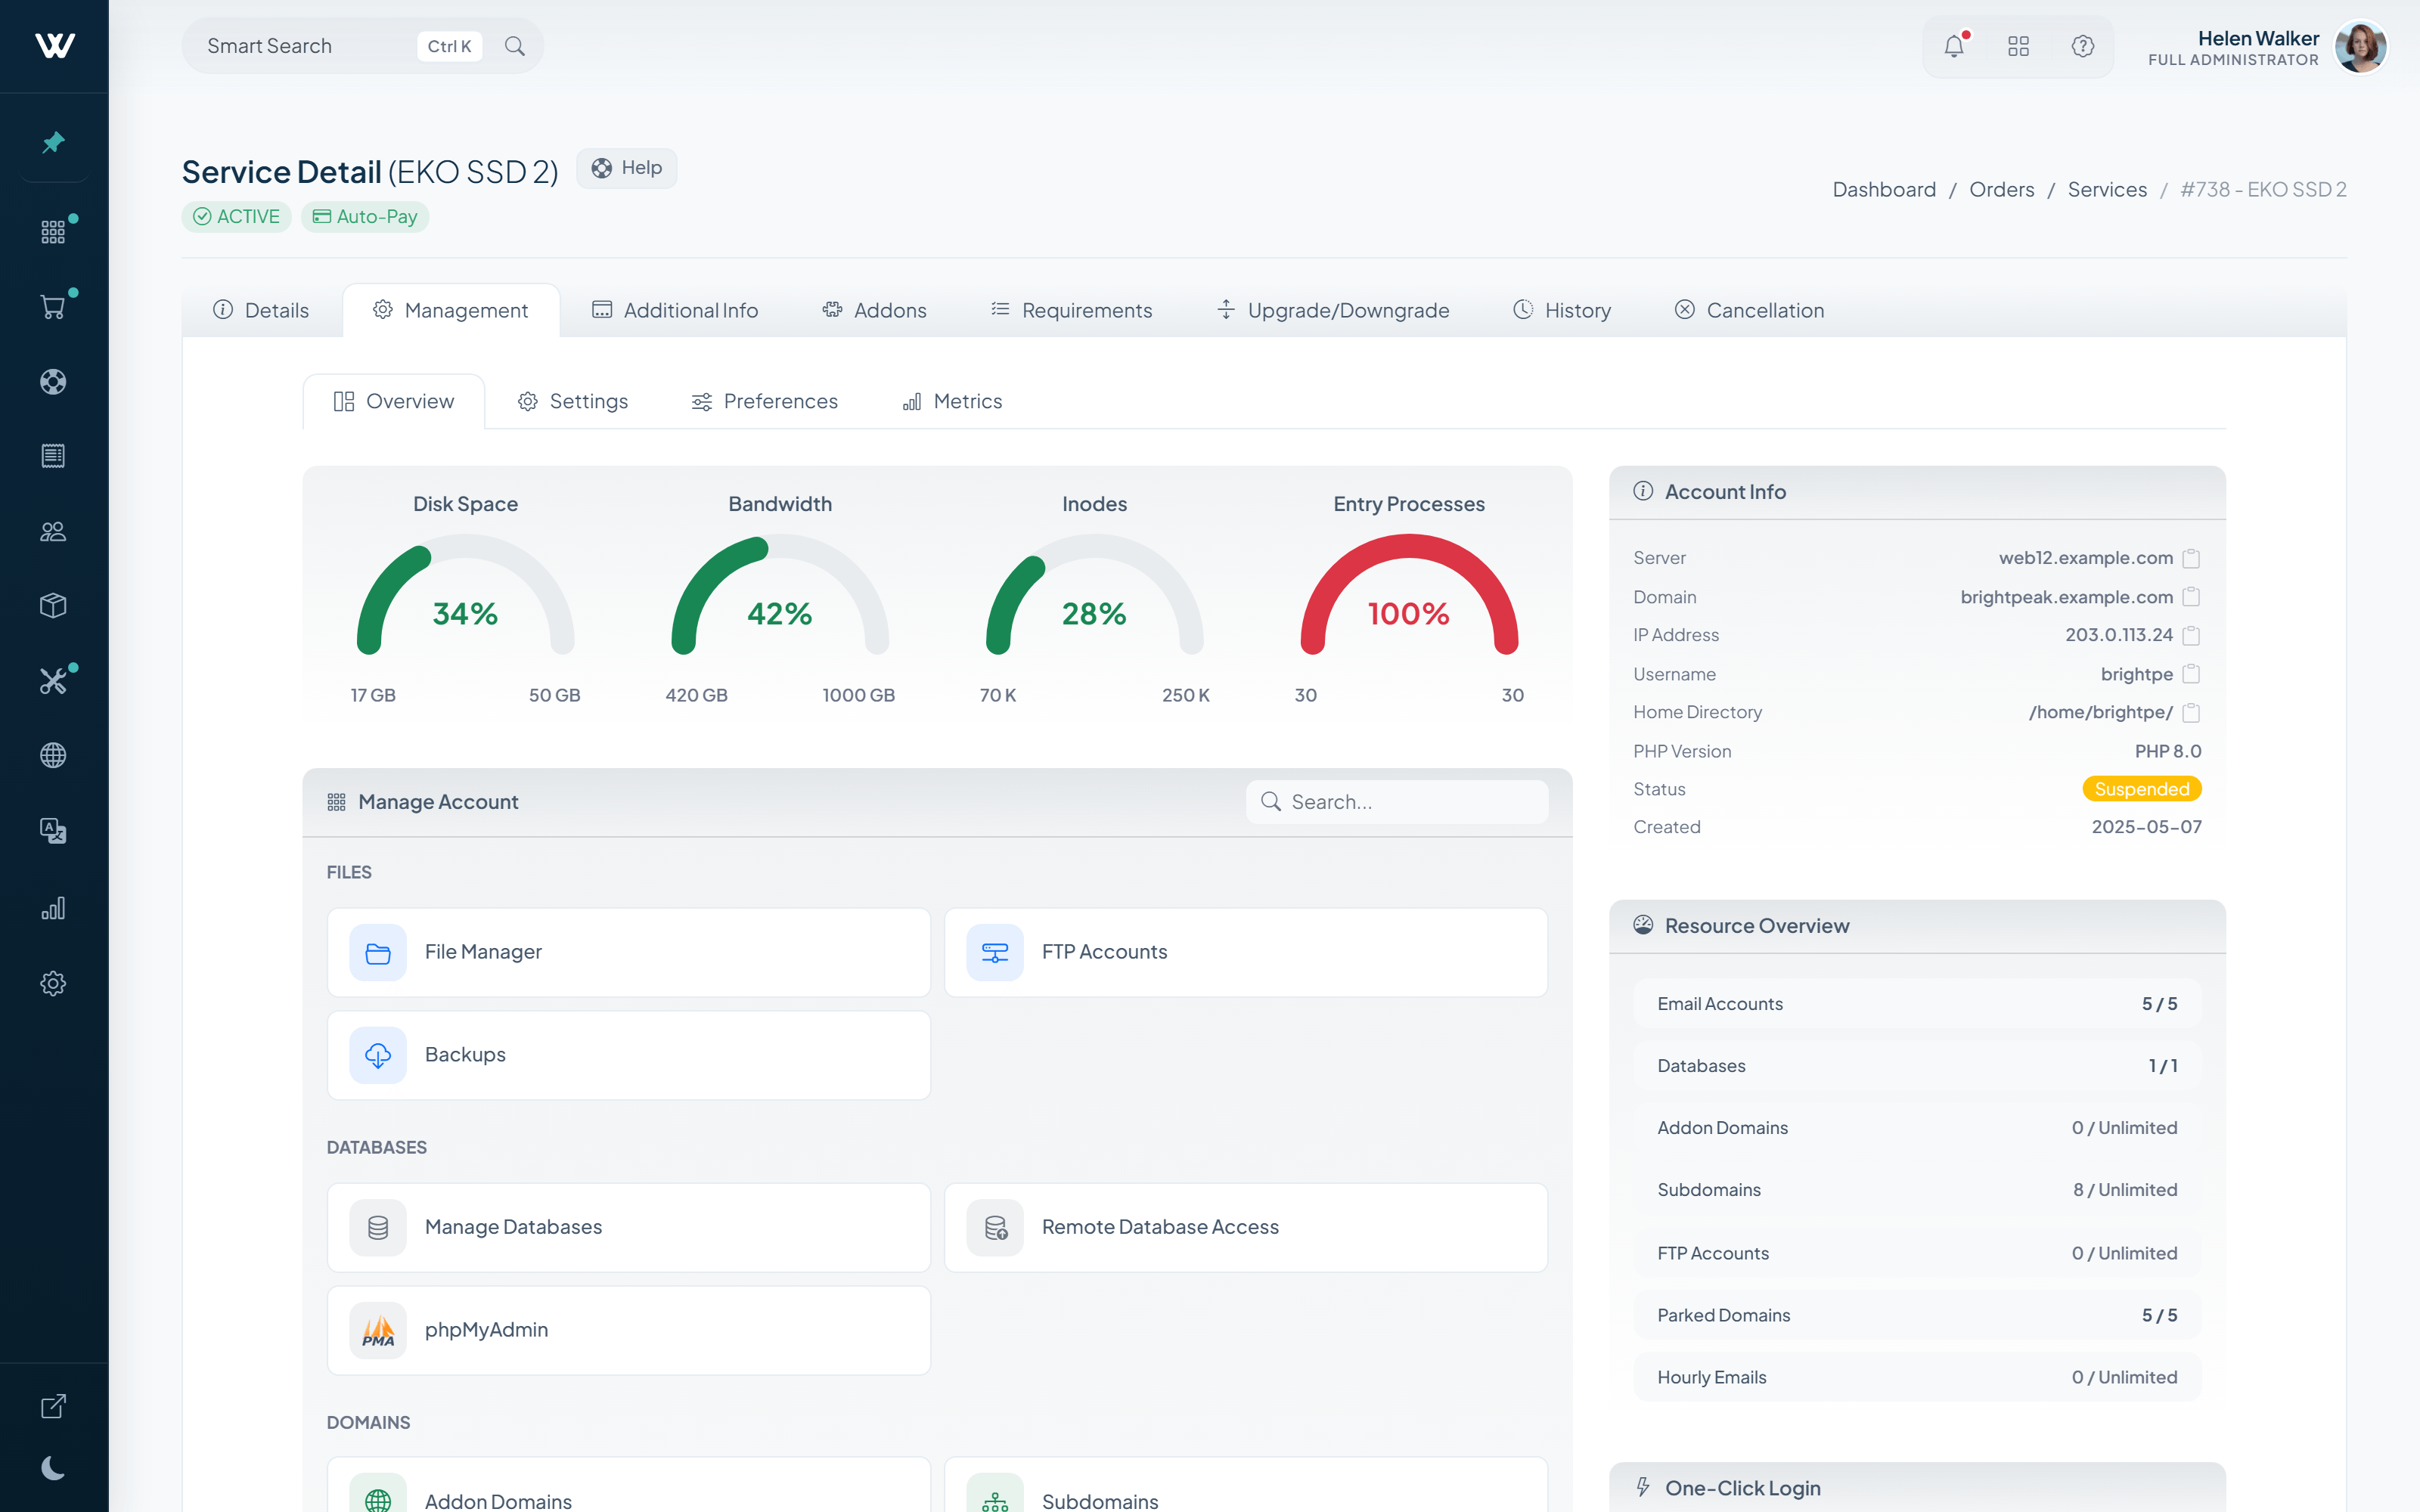Open Helen Walker profile avatar
The width and height of the screenshot is (2420, 1512).
[2360, 46]
